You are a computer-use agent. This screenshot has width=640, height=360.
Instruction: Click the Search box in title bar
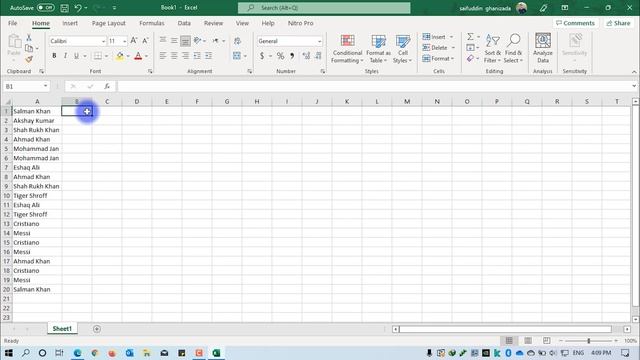pos(324,8)
